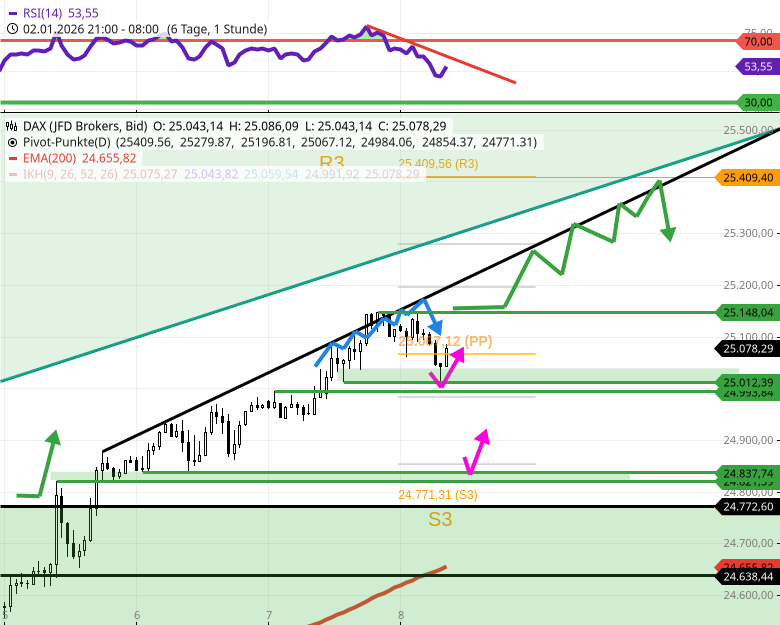Click the red EMA(200) legend marker
The width and height of the screenshot is (780, 625).
pos(11,158)
